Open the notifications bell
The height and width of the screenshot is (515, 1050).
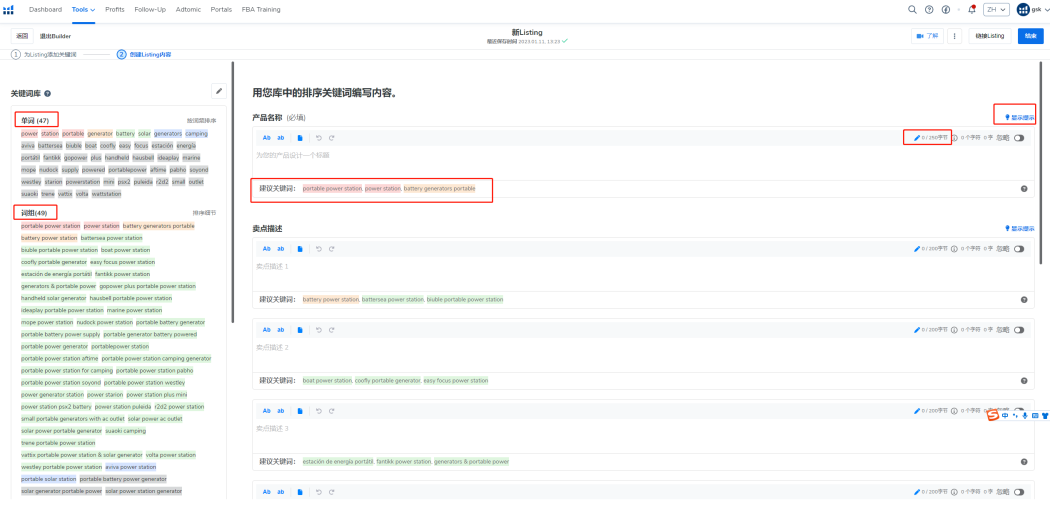972,9
